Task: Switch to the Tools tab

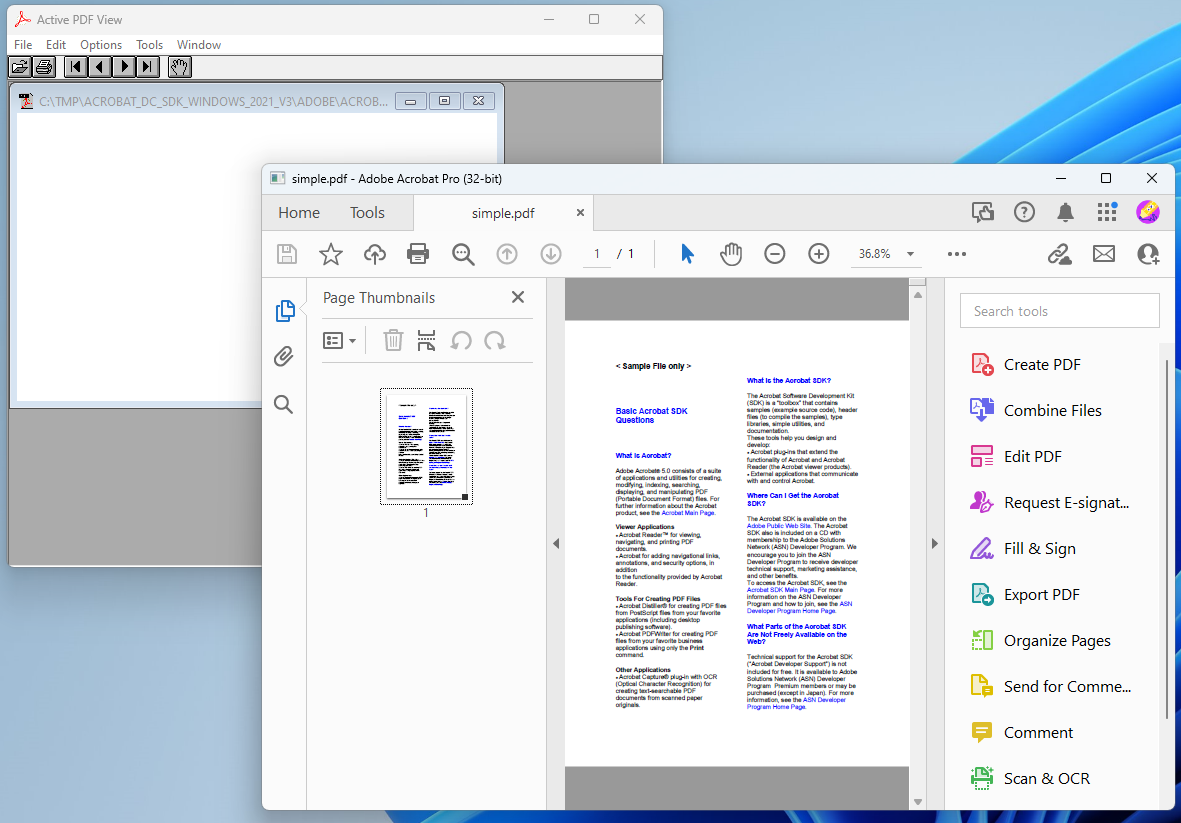Action: 367,212
